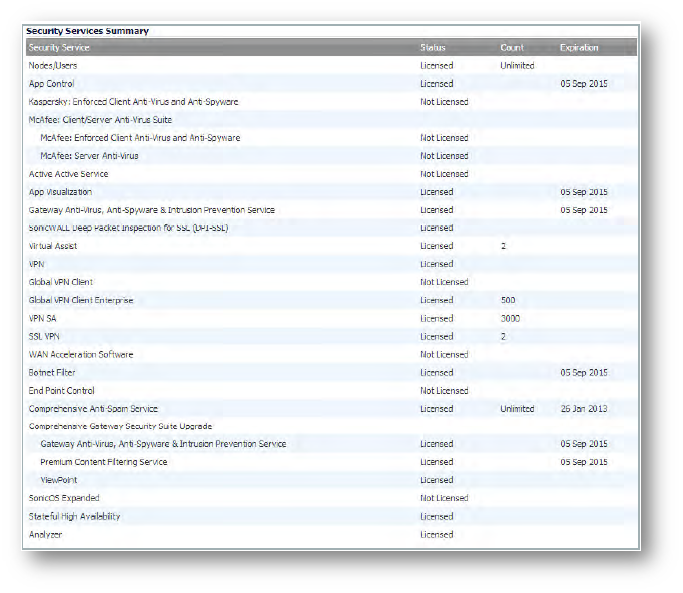Select the Active Active Service row
The image size is (683, 593).
pyautogui.click(x=68, y=174)
